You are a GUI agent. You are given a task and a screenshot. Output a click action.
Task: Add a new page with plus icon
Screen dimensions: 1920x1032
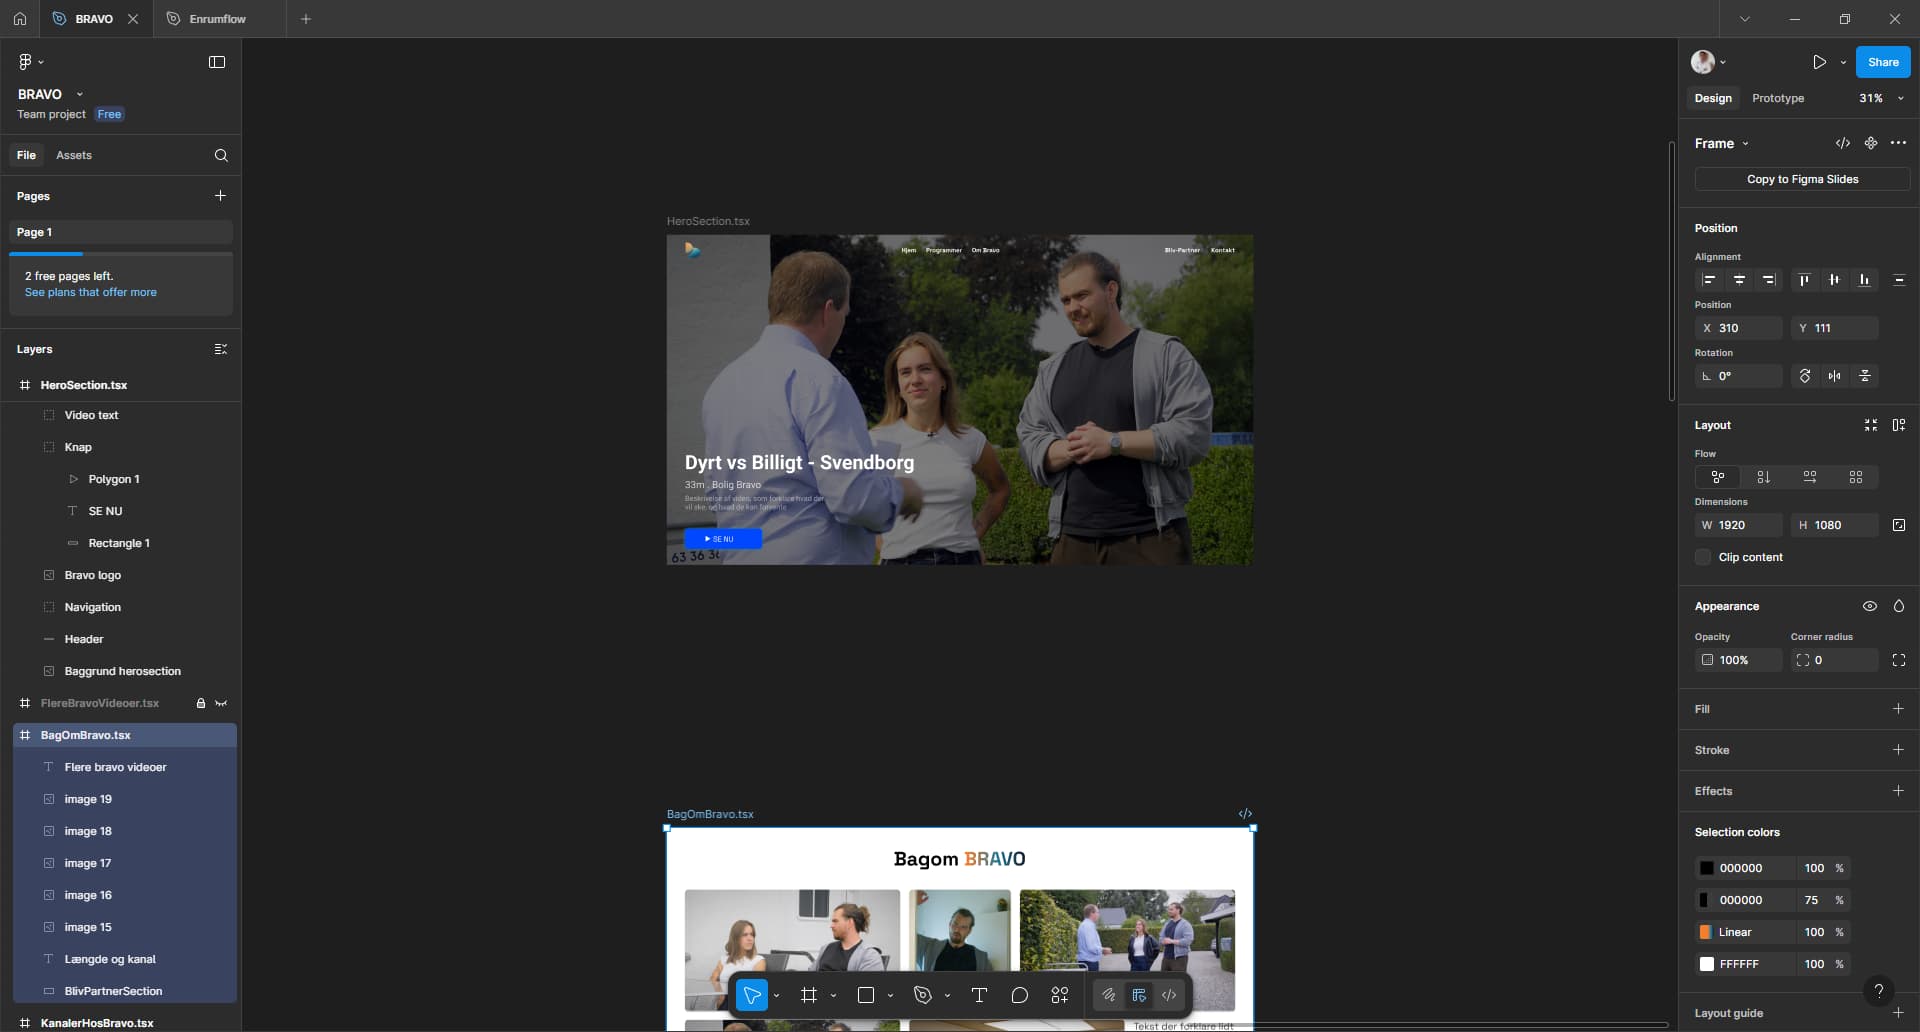click(x=220, y=196)
